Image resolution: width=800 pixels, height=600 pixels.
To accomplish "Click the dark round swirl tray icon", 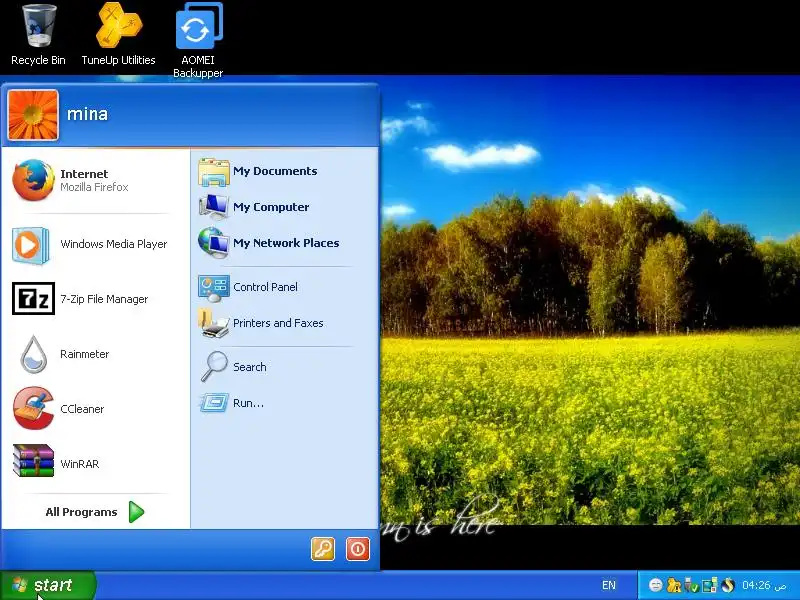I will pyautogui.click(x=728, y=585).
